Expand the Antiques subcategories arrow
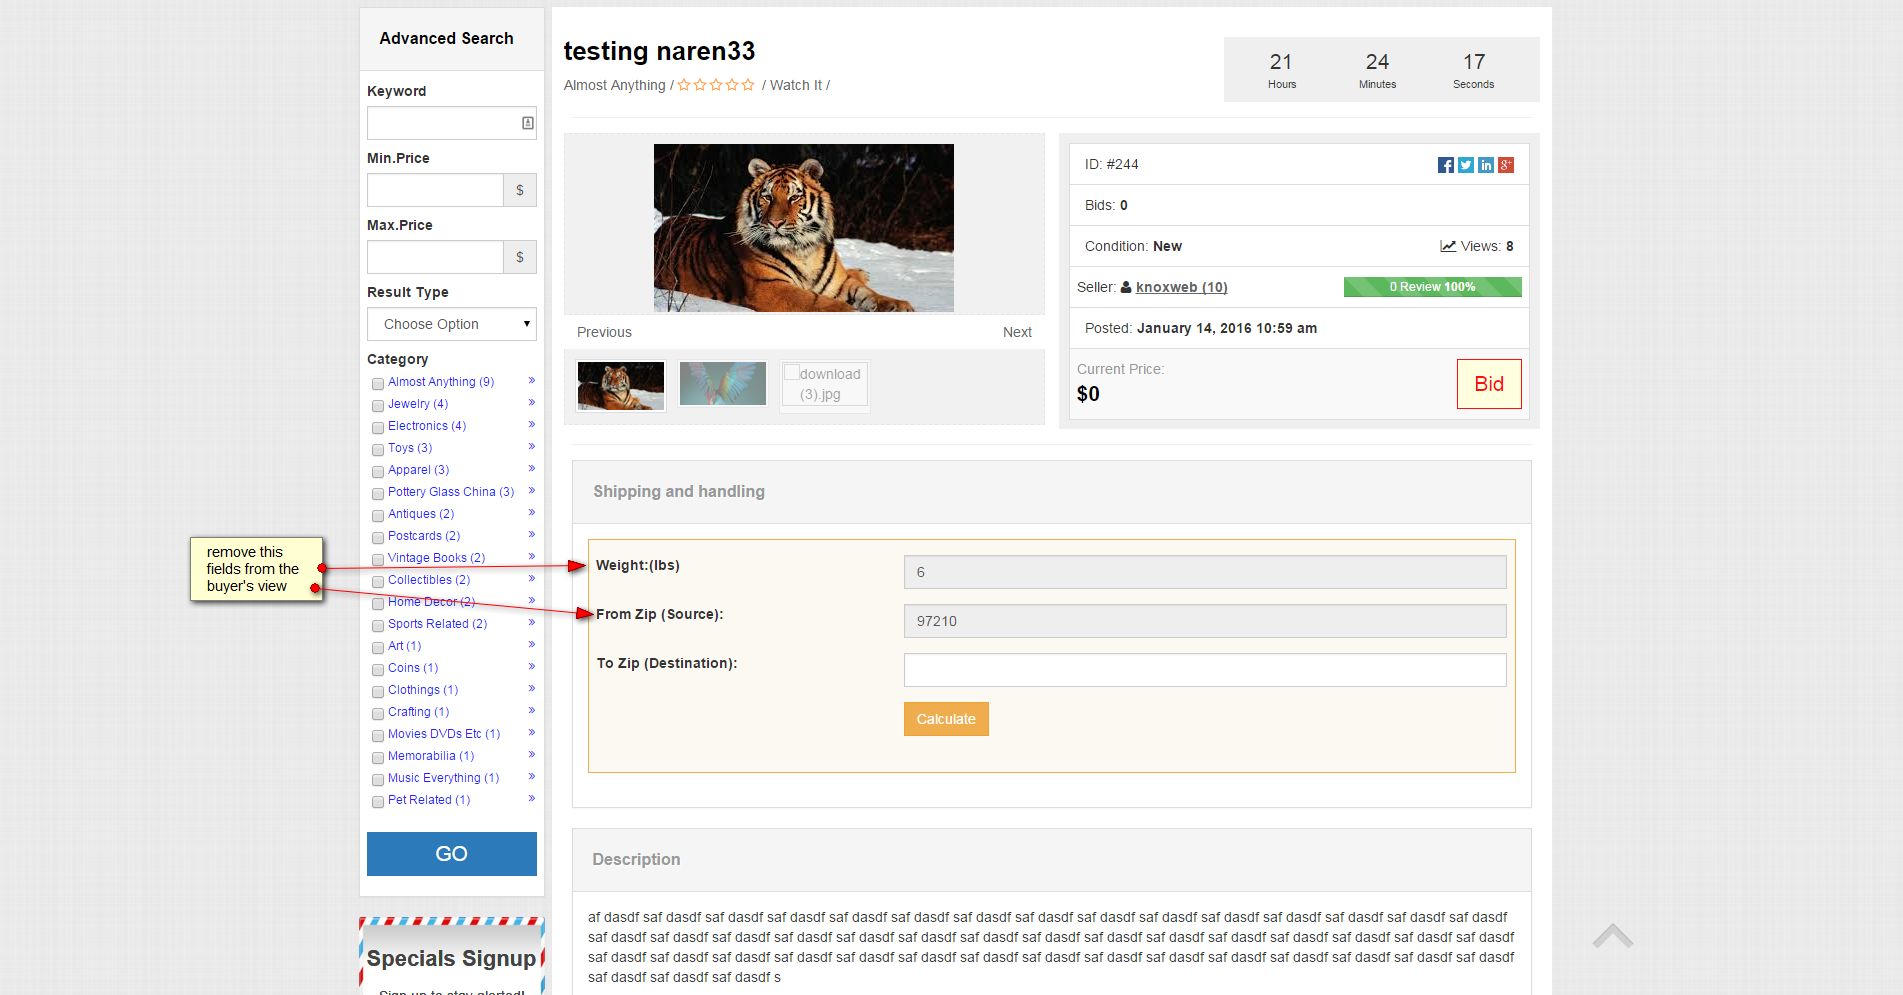Image resolution: width=1903 pixels, height=995 pixels. click(531, 513)
